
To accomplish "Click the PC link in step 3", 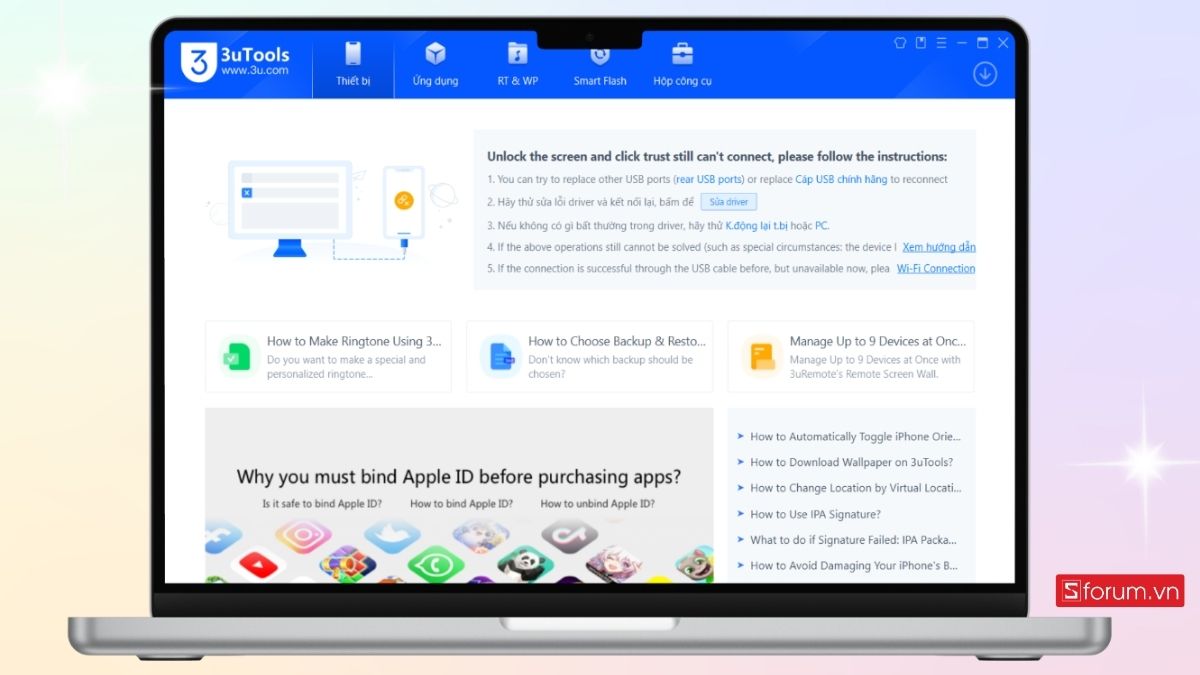I will click(821, 226).
